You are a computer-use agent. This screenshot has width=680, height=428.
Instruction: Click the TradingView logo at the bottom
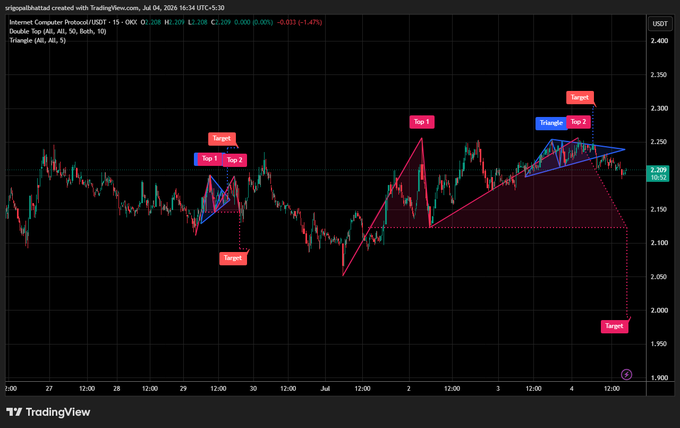click(x=48, y=412)
